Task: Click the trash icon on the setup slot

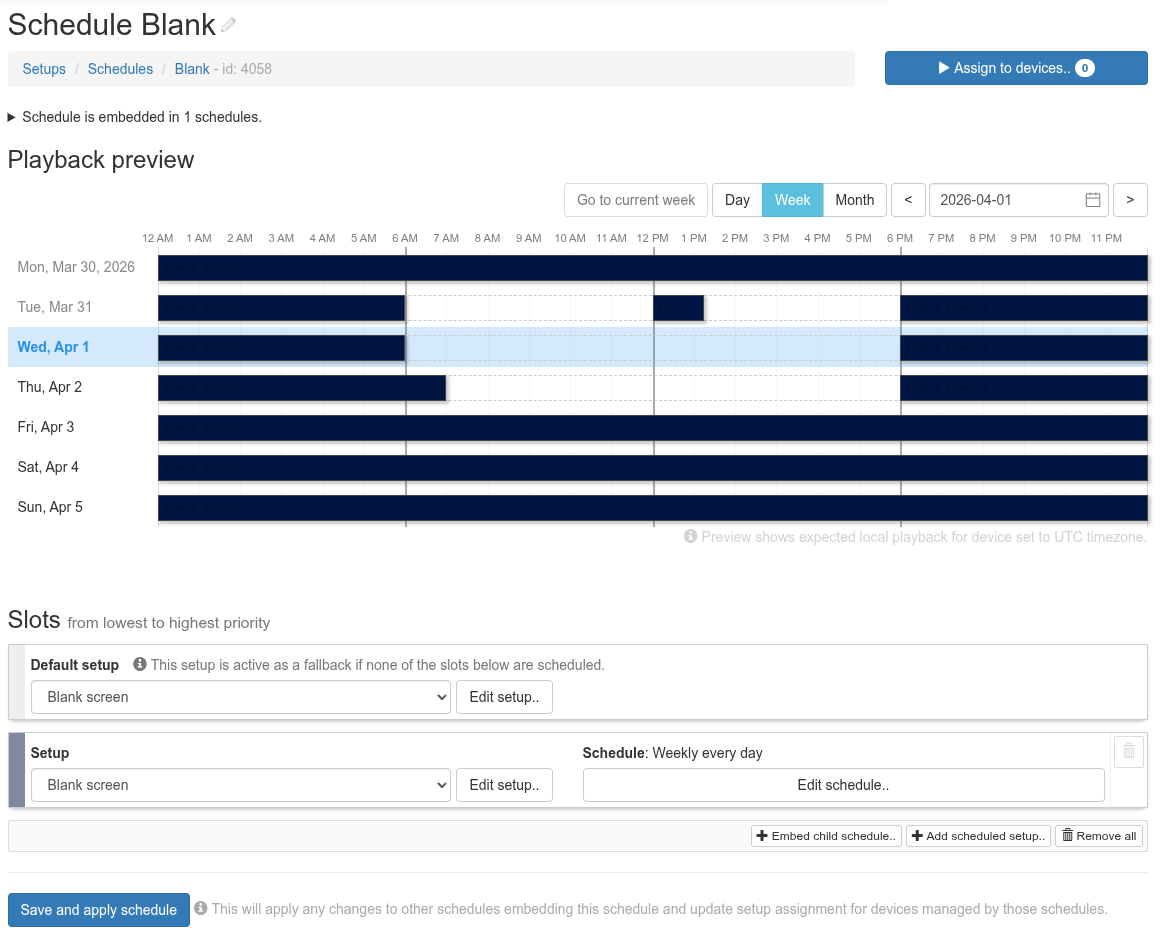Action: 1129,752
